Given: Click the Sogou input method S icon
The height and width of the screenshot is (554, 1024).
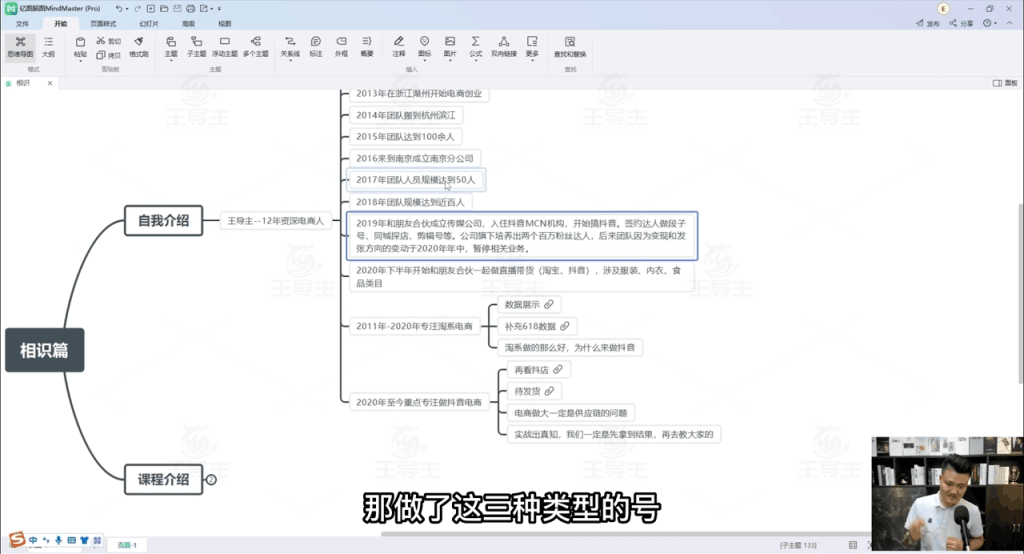Looking at the screenshot, I should (17, 540).
